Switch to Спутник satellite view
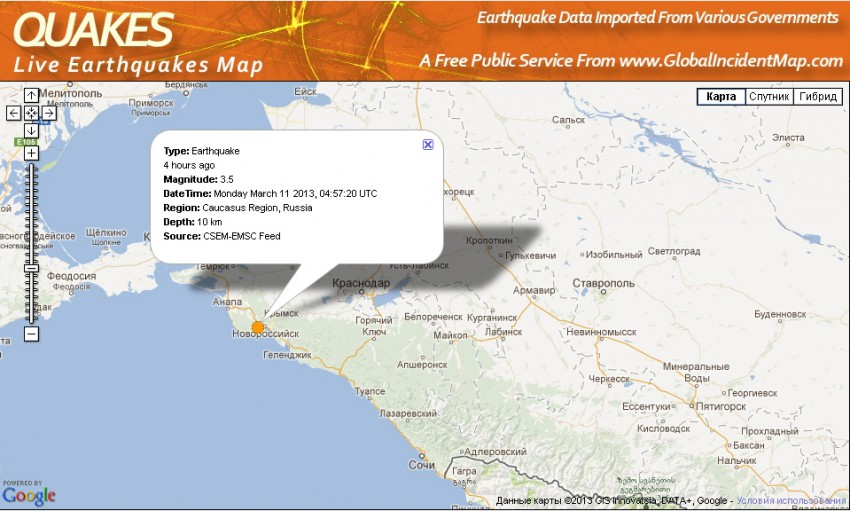Image resolution: width=850 pixels, height=511 pixels. point(769,97)
